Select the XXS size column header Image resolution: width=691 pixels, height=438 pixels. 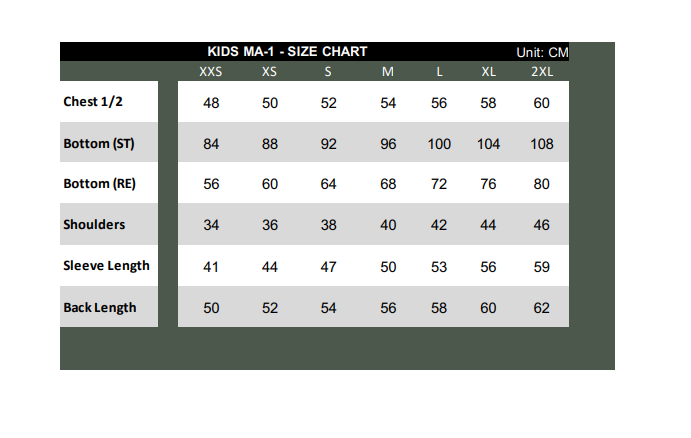pyautogui.click(x=211, y=72)
